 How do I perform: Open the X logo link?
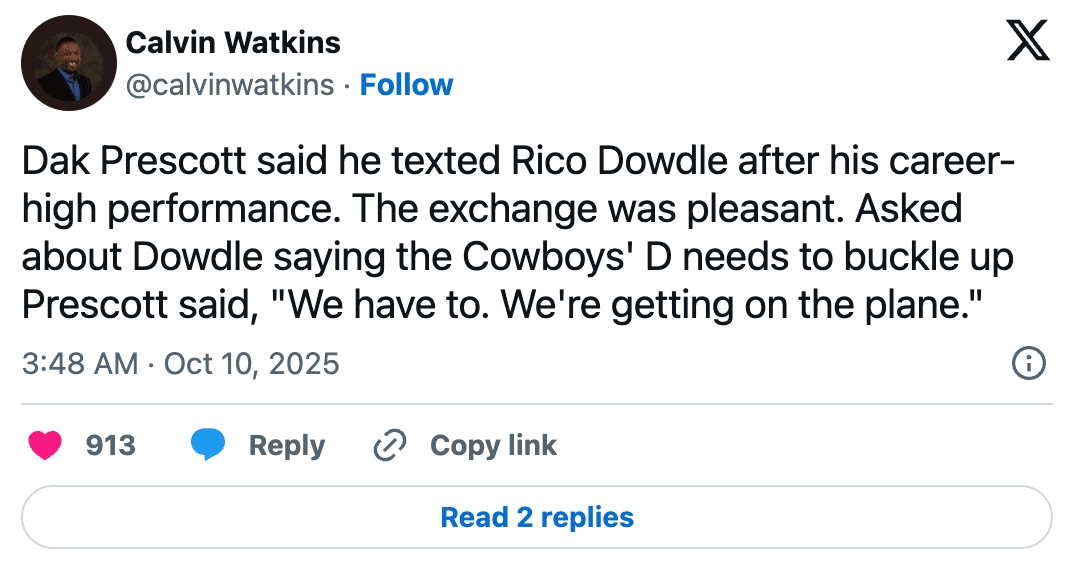tap(1027, 41)
